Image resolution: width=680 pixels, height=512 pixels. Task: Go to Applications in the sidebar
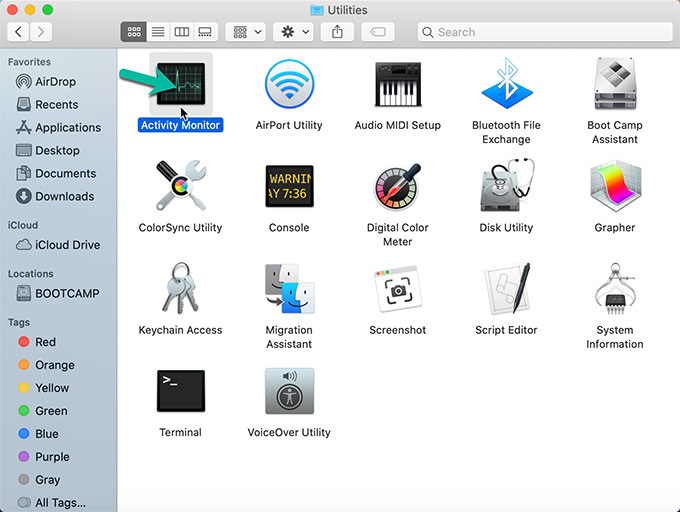click(67, 127)
